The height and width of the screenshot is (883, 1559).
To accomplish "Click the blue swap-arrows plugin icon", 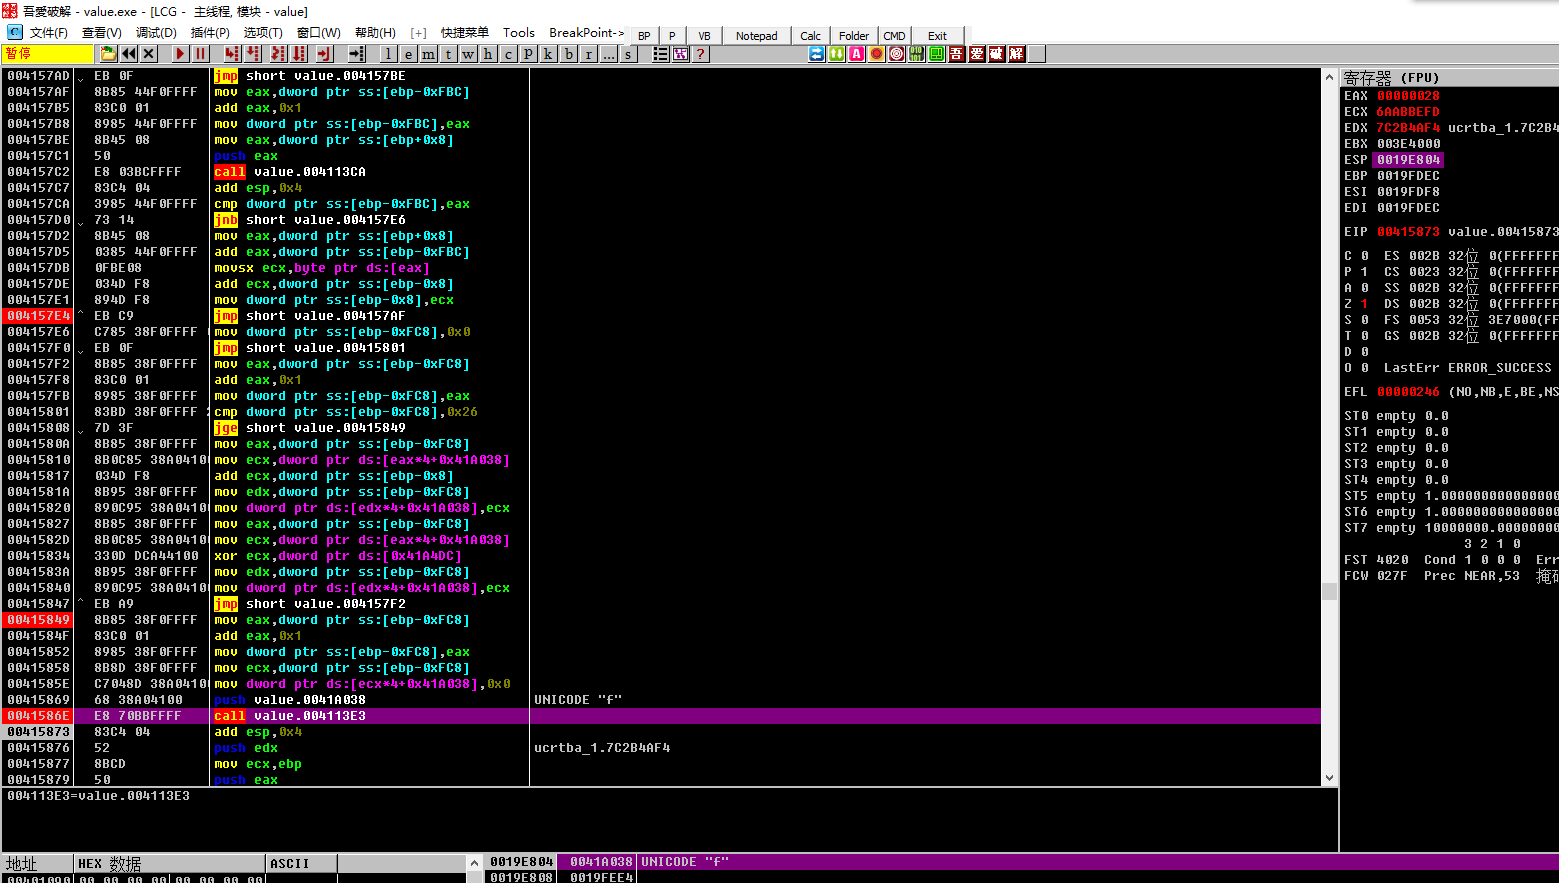I will point(817,54).
